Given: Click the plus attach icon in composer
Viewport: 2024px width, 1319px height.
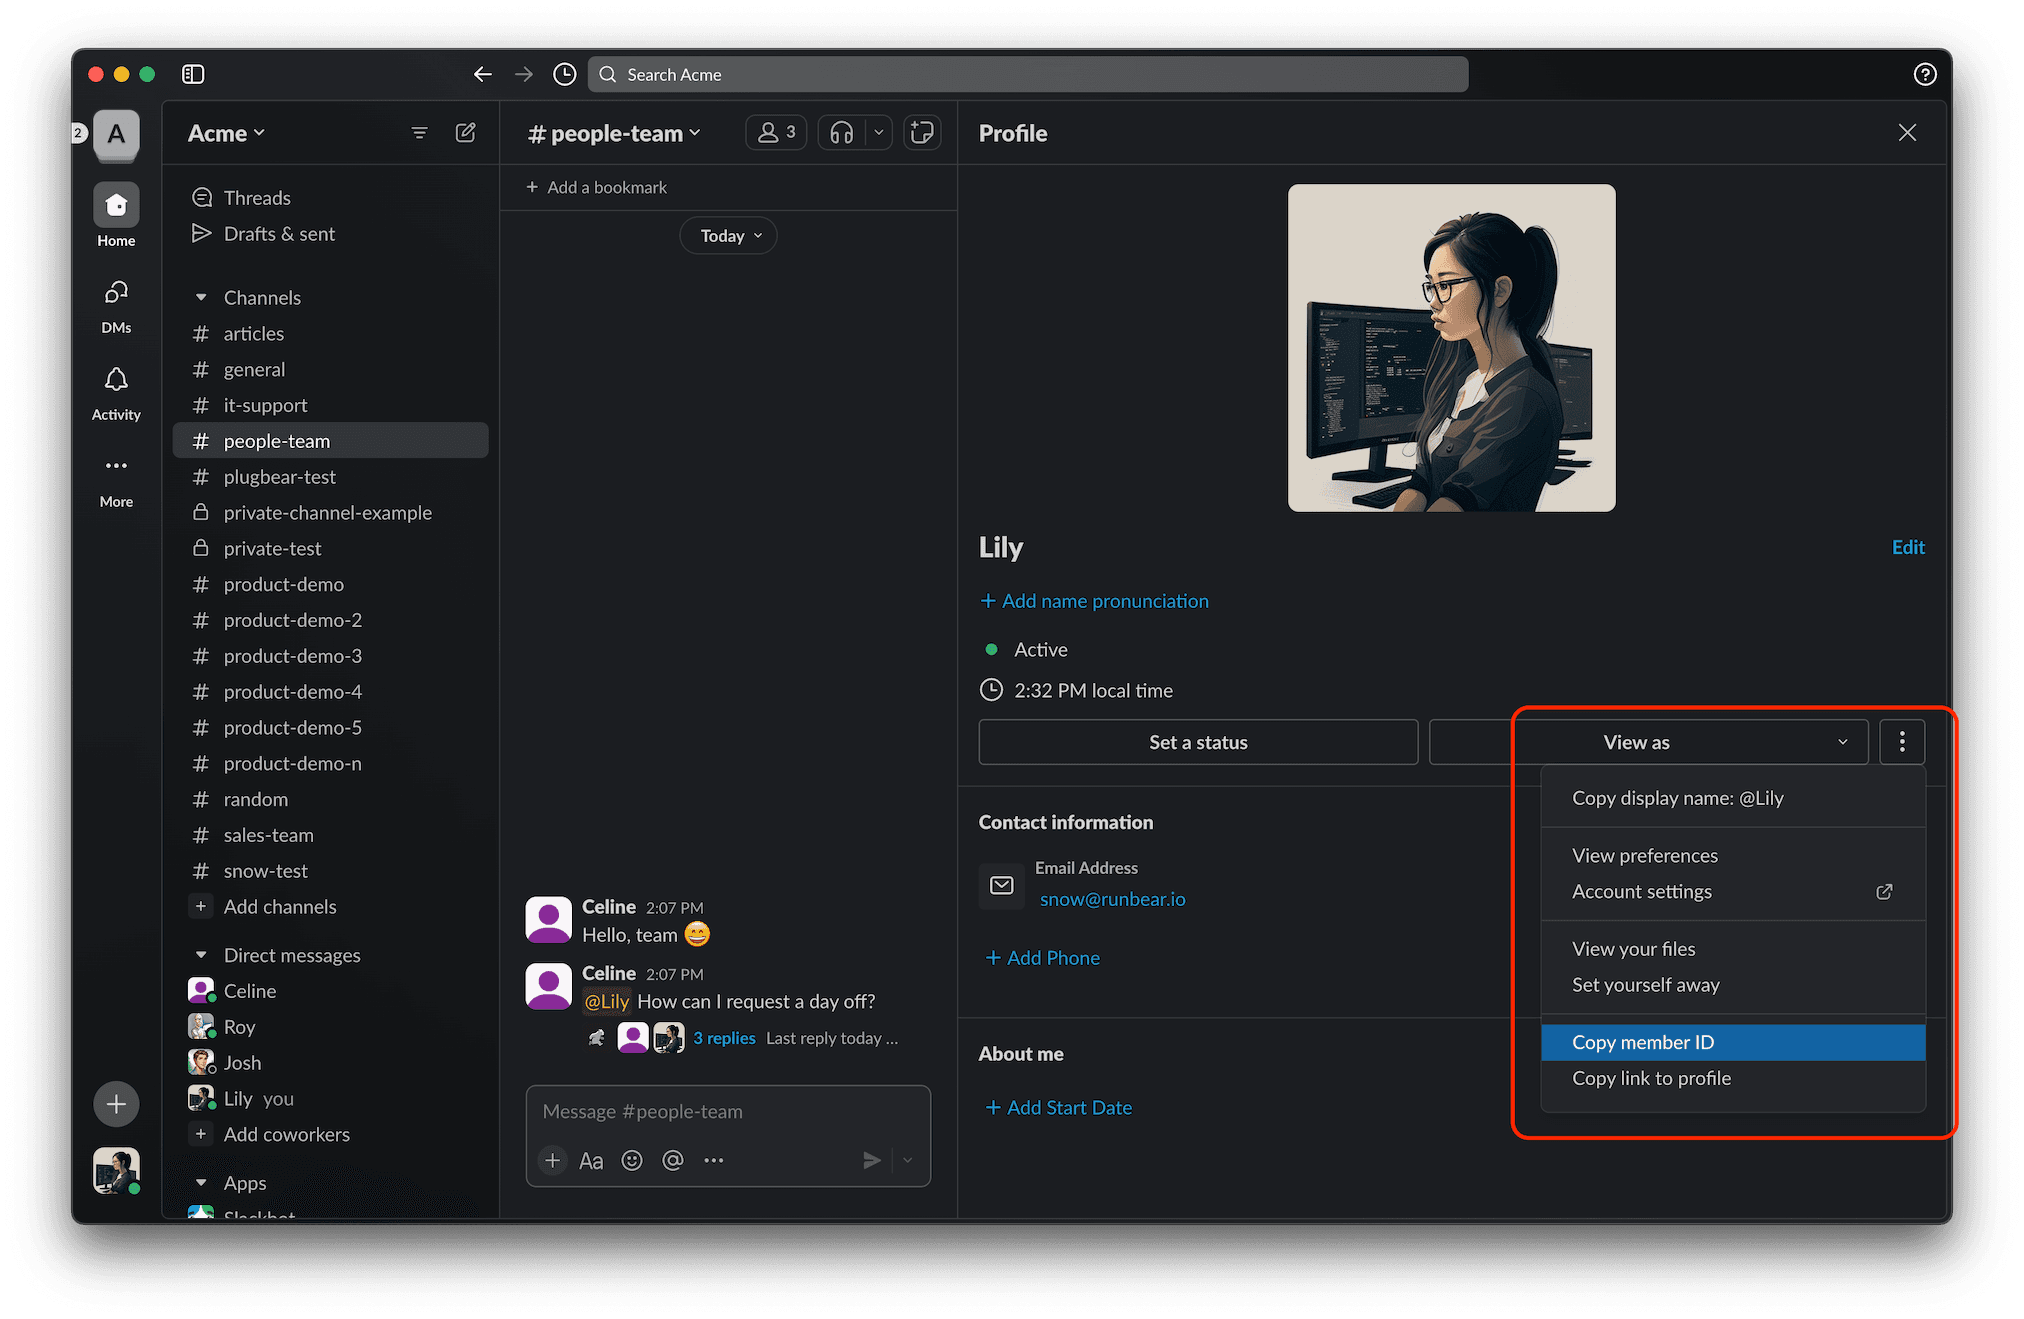Looking at the screenshot, I should tap(553, 1160).
